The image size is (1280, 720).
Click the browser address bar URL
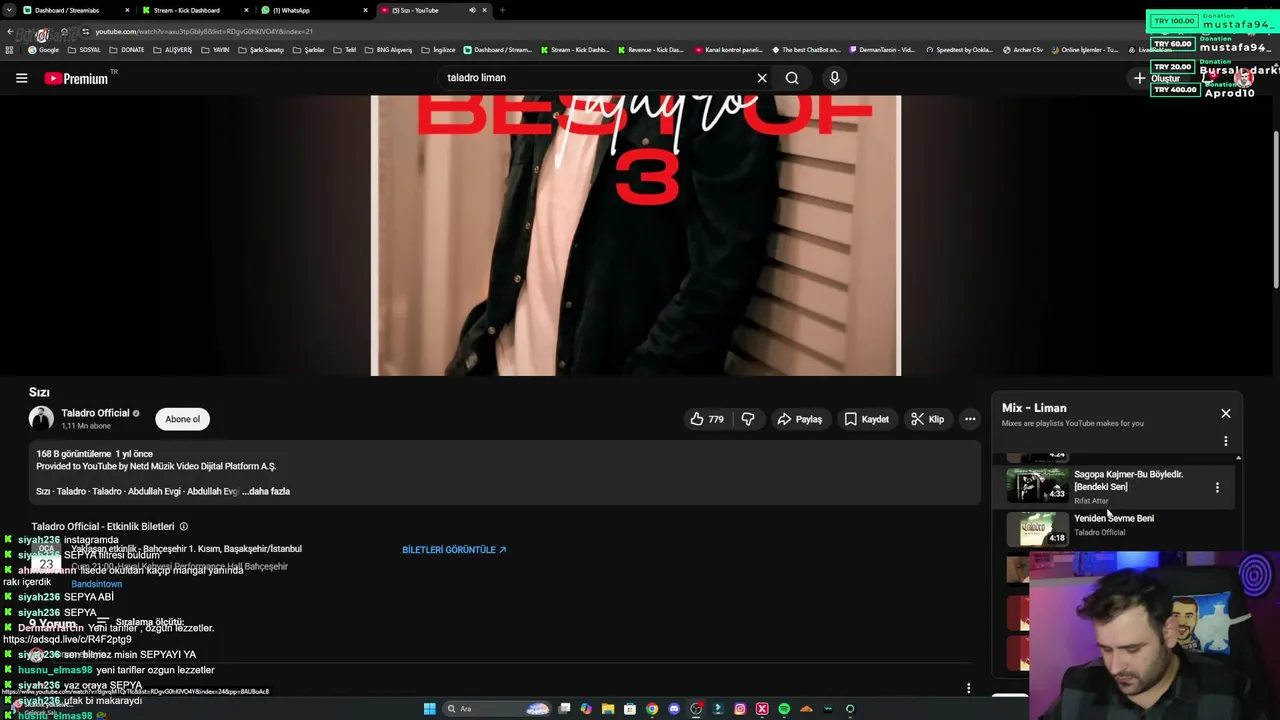203,31
